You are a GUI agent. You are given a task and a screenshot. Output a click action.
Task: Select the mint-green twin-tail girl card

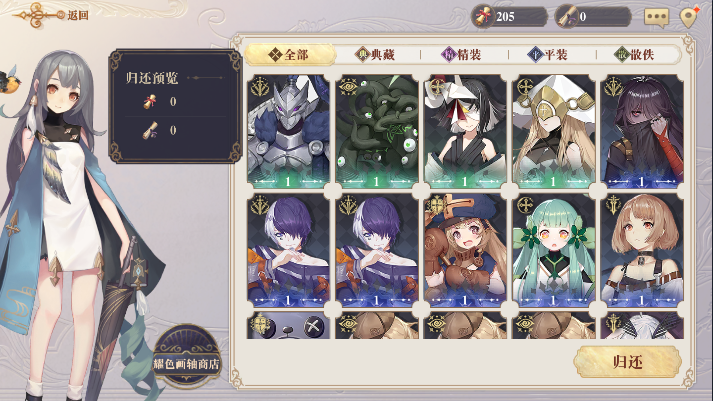(x=553, y=250)
